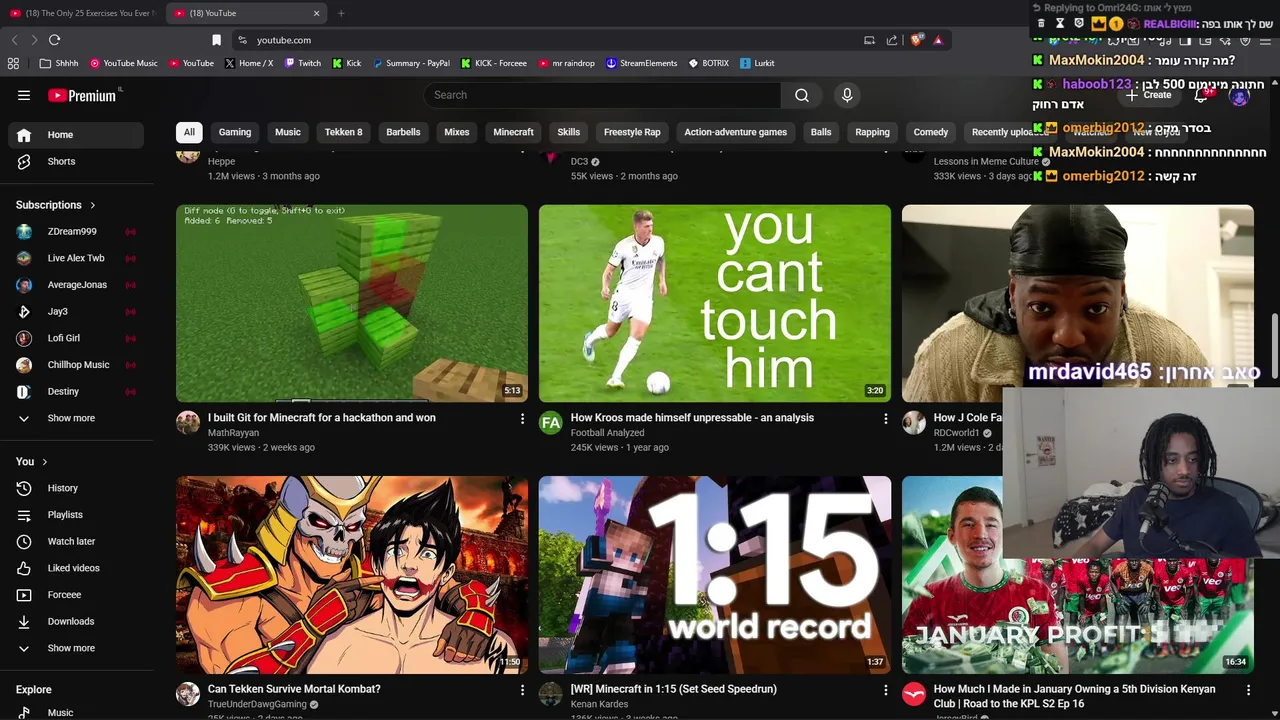Click the search magnifier button

pyautogui.click(x=802, y=95)
